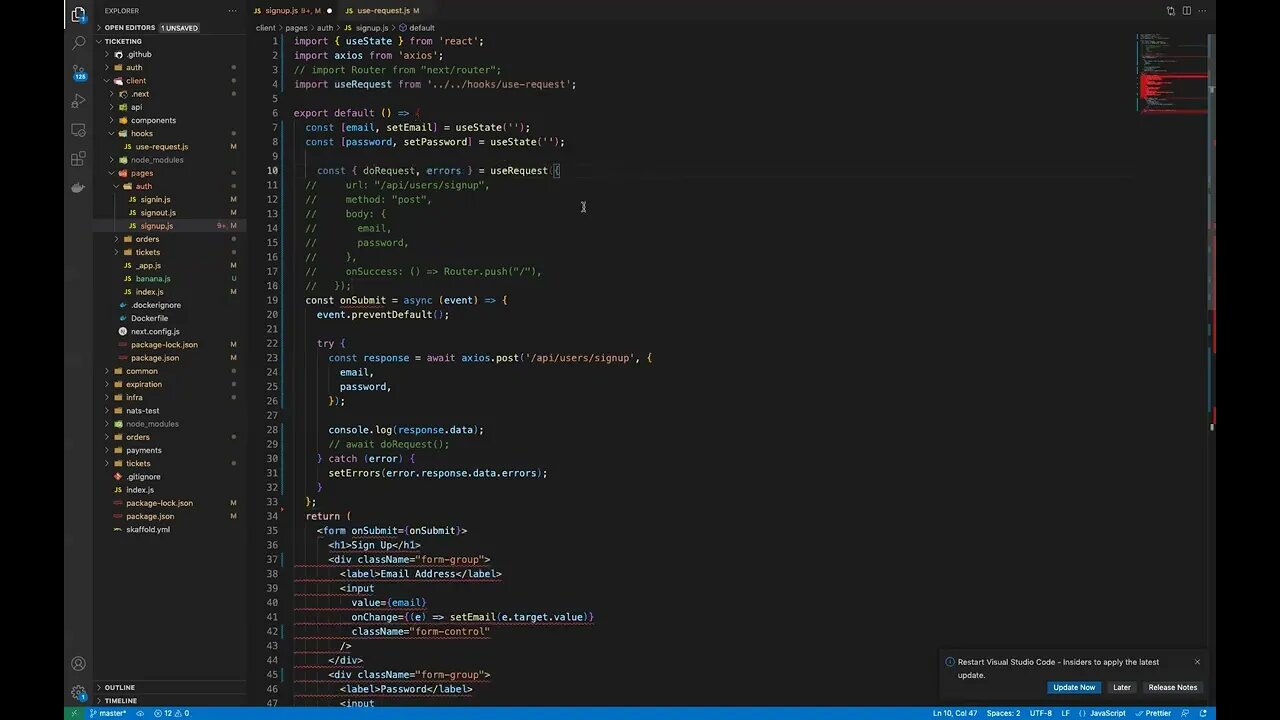The height and width of the screenshot is (720, 1280).
Task: Open the Remote Explorer icon
Action: click(78, 130)
